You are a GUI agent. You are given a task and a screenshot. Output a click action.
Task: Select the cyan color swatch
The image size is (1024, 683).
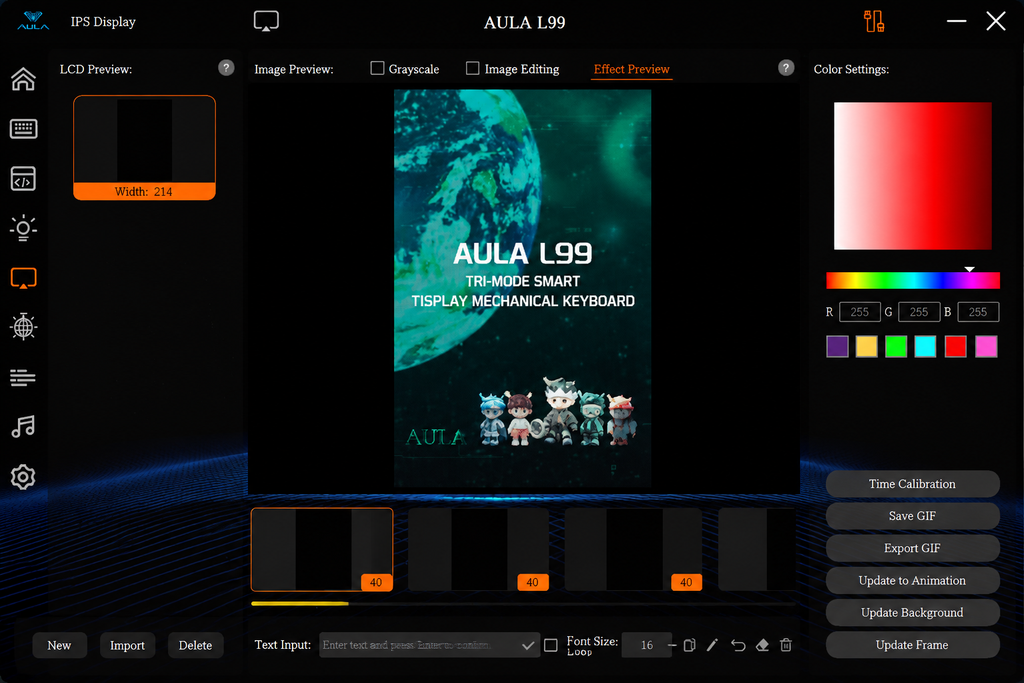click(925, 346)
